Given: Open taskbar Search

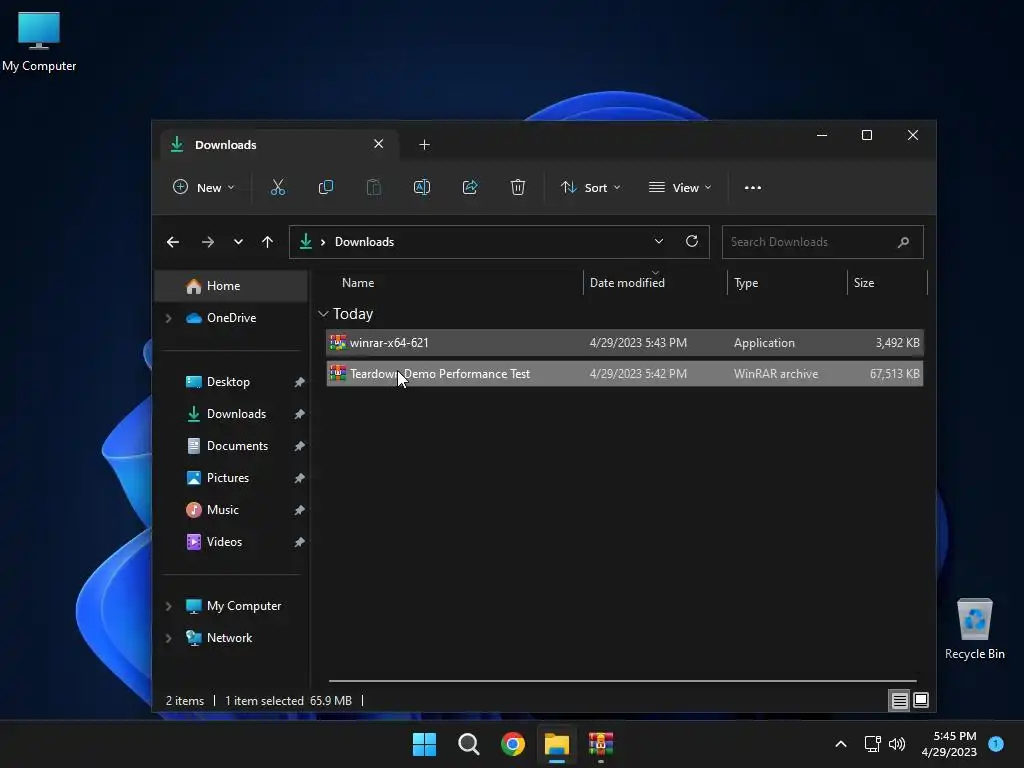Looking at the screenshot, I should click(x=469, y=744).
